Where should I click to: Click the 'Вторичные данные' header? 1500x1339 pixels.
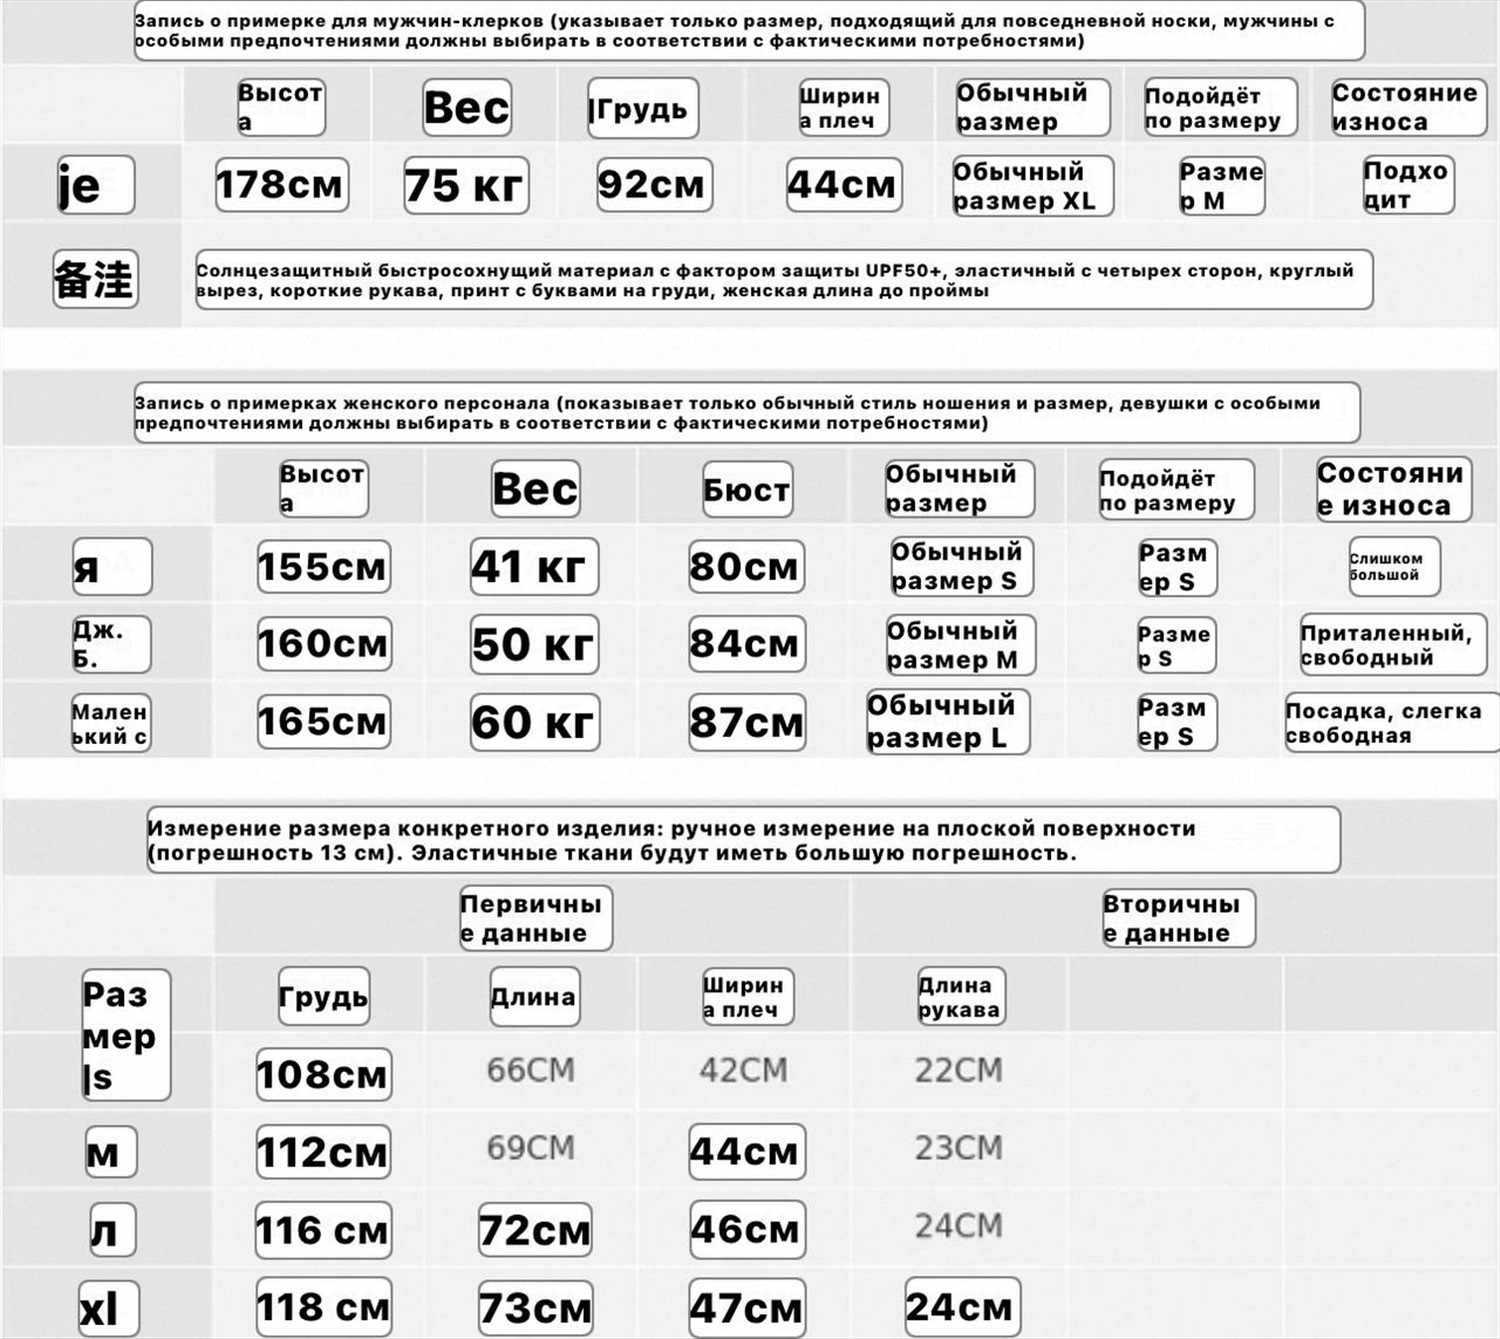(x=1178, y=918)
